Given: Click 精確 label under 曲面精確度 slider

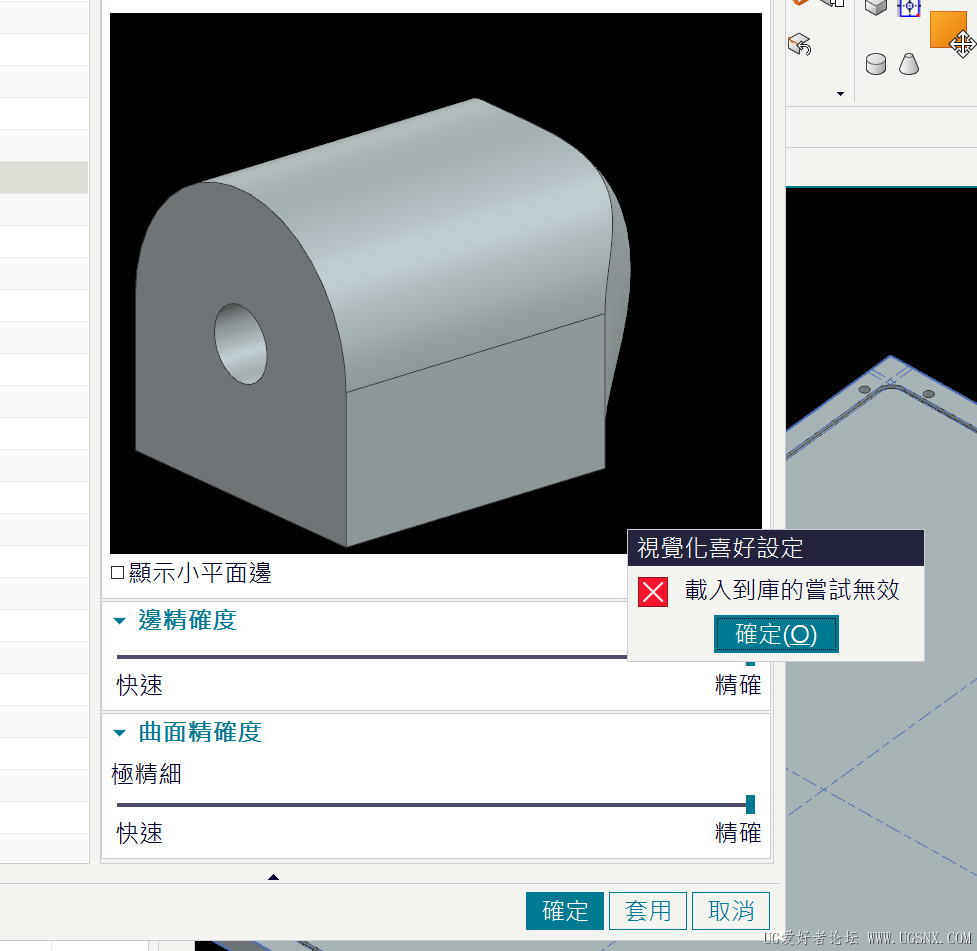Looking at the screenshot, I should pyautogui.click(x=738, y=833).
